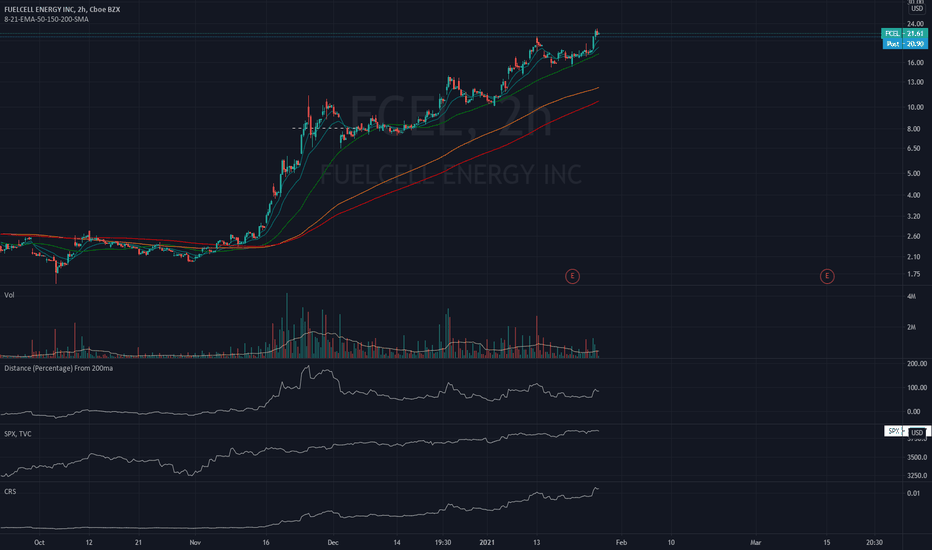Viewport: 932px width, 550px height.
Task: Click the Mar label on time axis
Action: [755, 542]
